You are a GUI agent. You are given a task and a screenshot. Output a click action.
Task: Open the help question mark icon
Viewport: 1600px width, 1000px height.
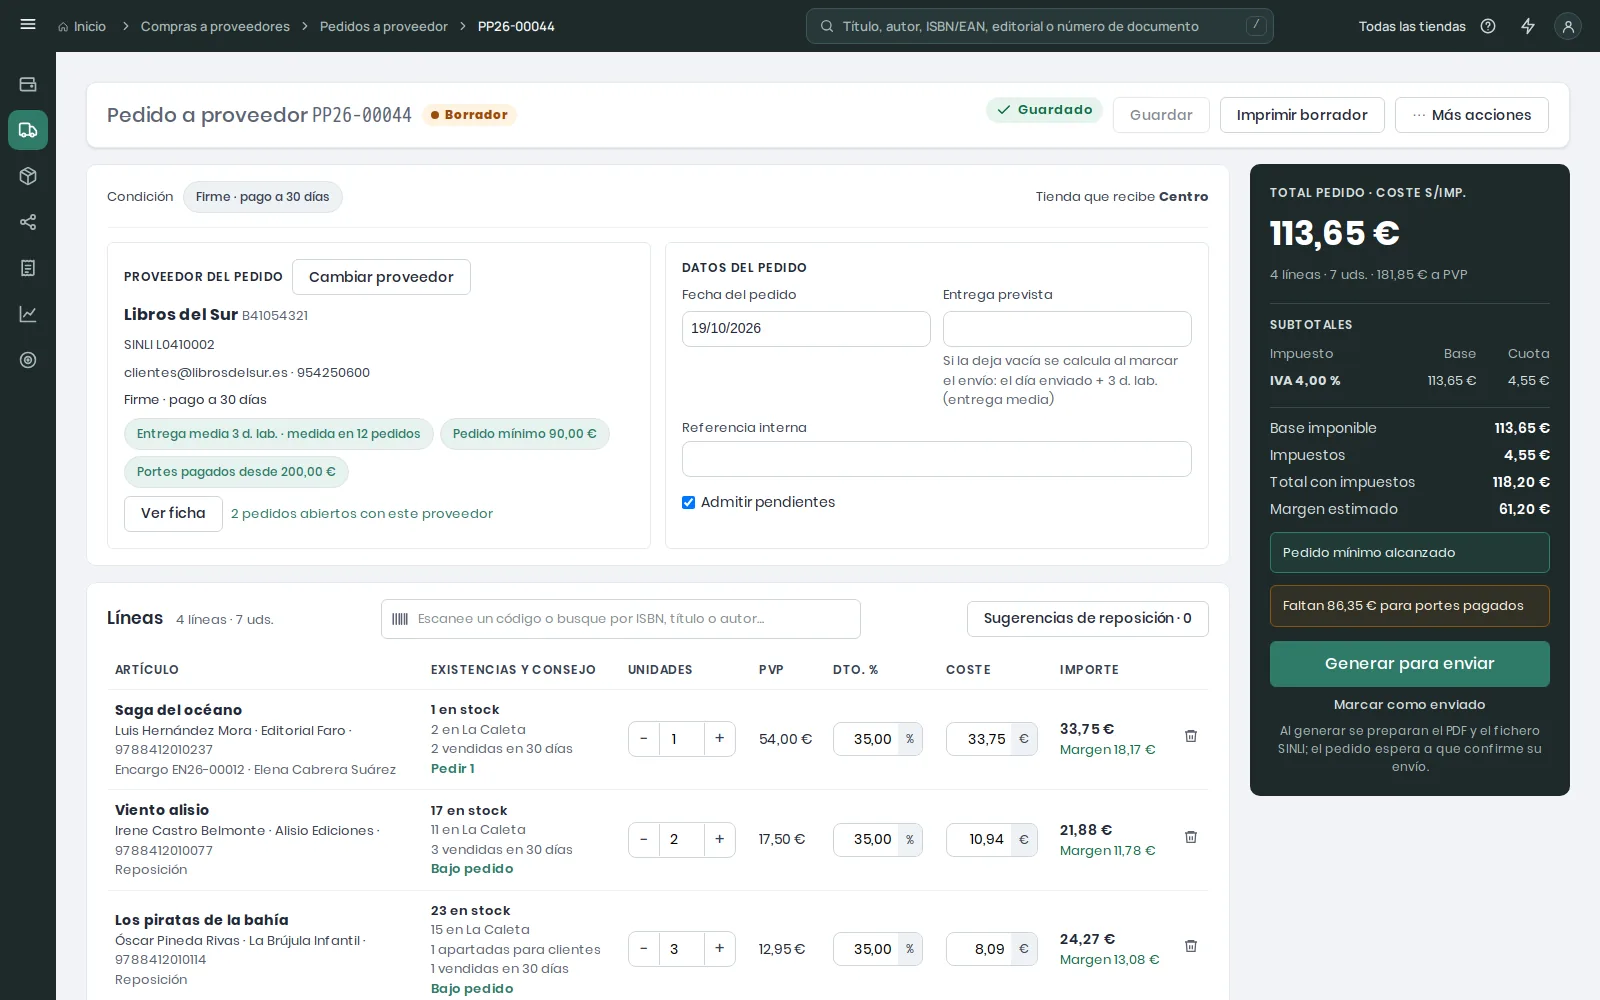(1488, 26)
